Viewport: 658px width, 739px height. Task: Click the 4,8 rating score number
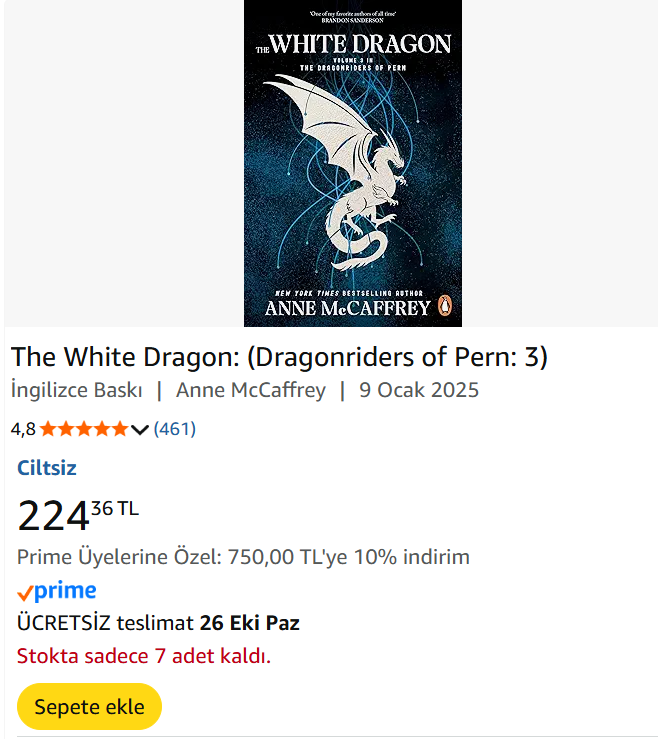pos(23,429)
